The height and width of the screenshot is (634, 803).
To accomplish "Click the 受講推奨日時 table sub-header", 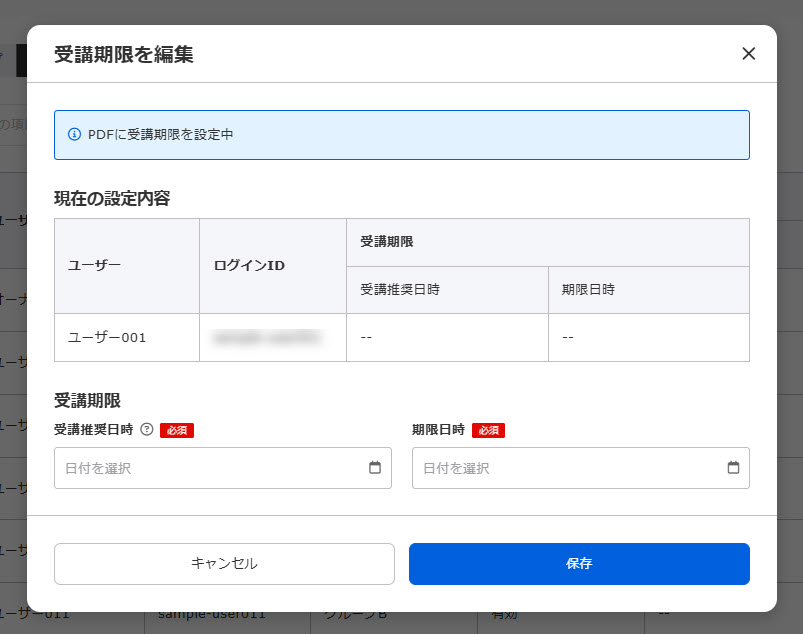I will point(400,290).
